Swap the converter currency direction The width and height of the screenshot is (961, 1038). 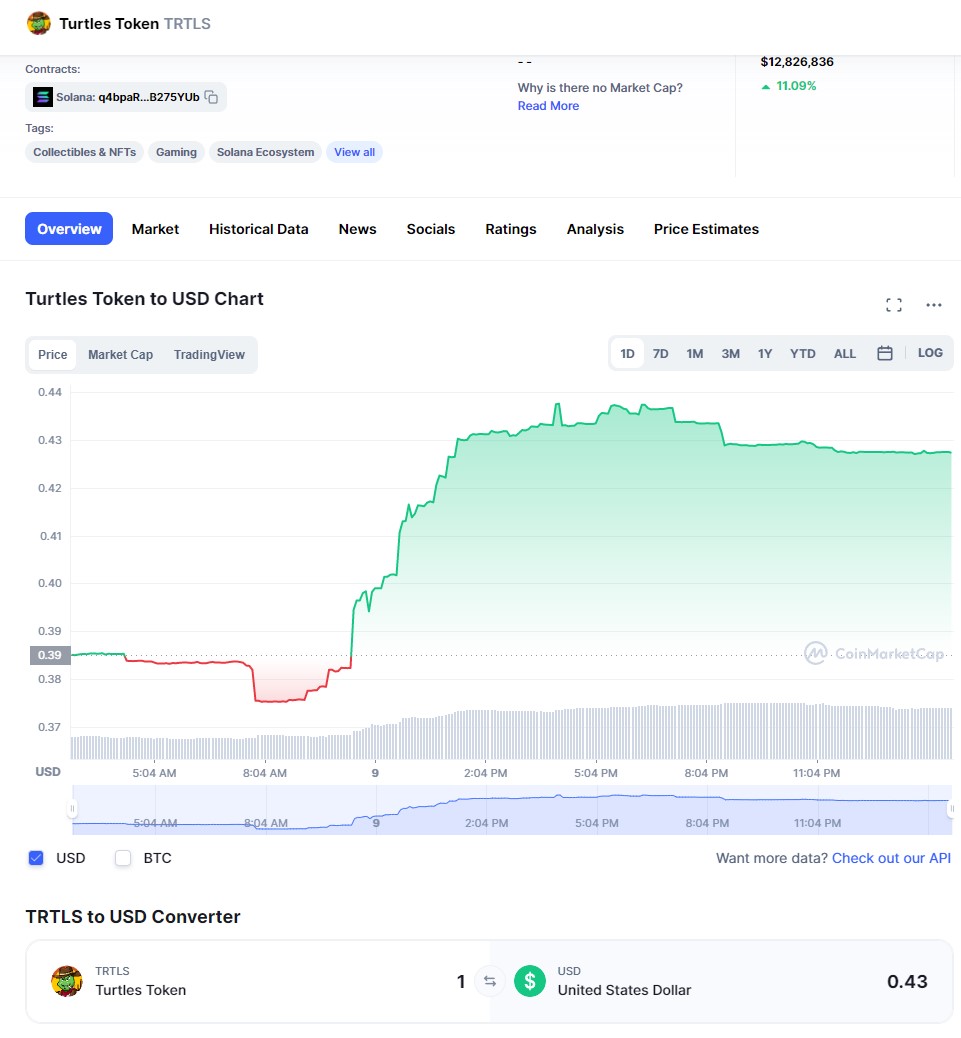[x=490, y=981]
